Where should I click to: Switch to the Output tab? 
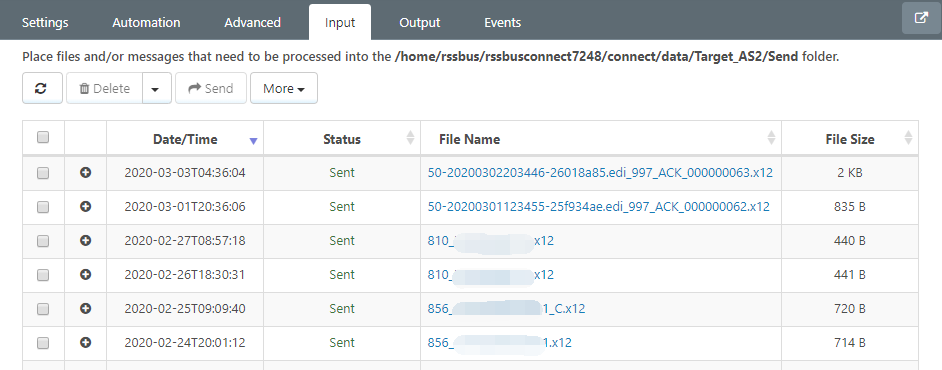pos(420,23)
